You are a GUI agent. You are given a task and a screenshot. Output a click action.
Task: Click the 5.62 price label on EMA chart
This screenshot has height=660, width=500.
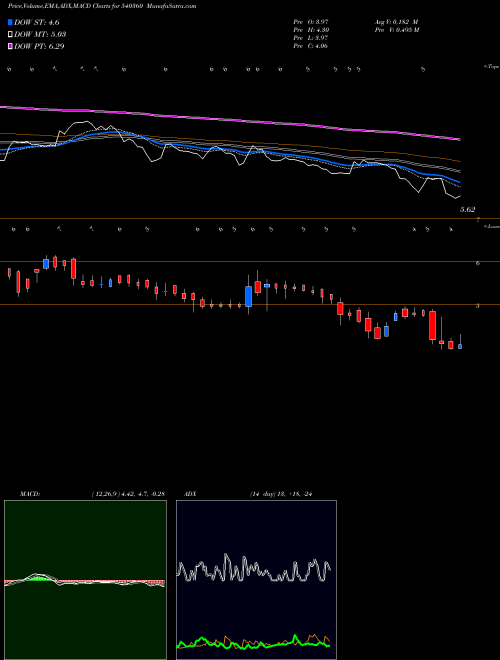pyautogui.click(x=467, y=209)
